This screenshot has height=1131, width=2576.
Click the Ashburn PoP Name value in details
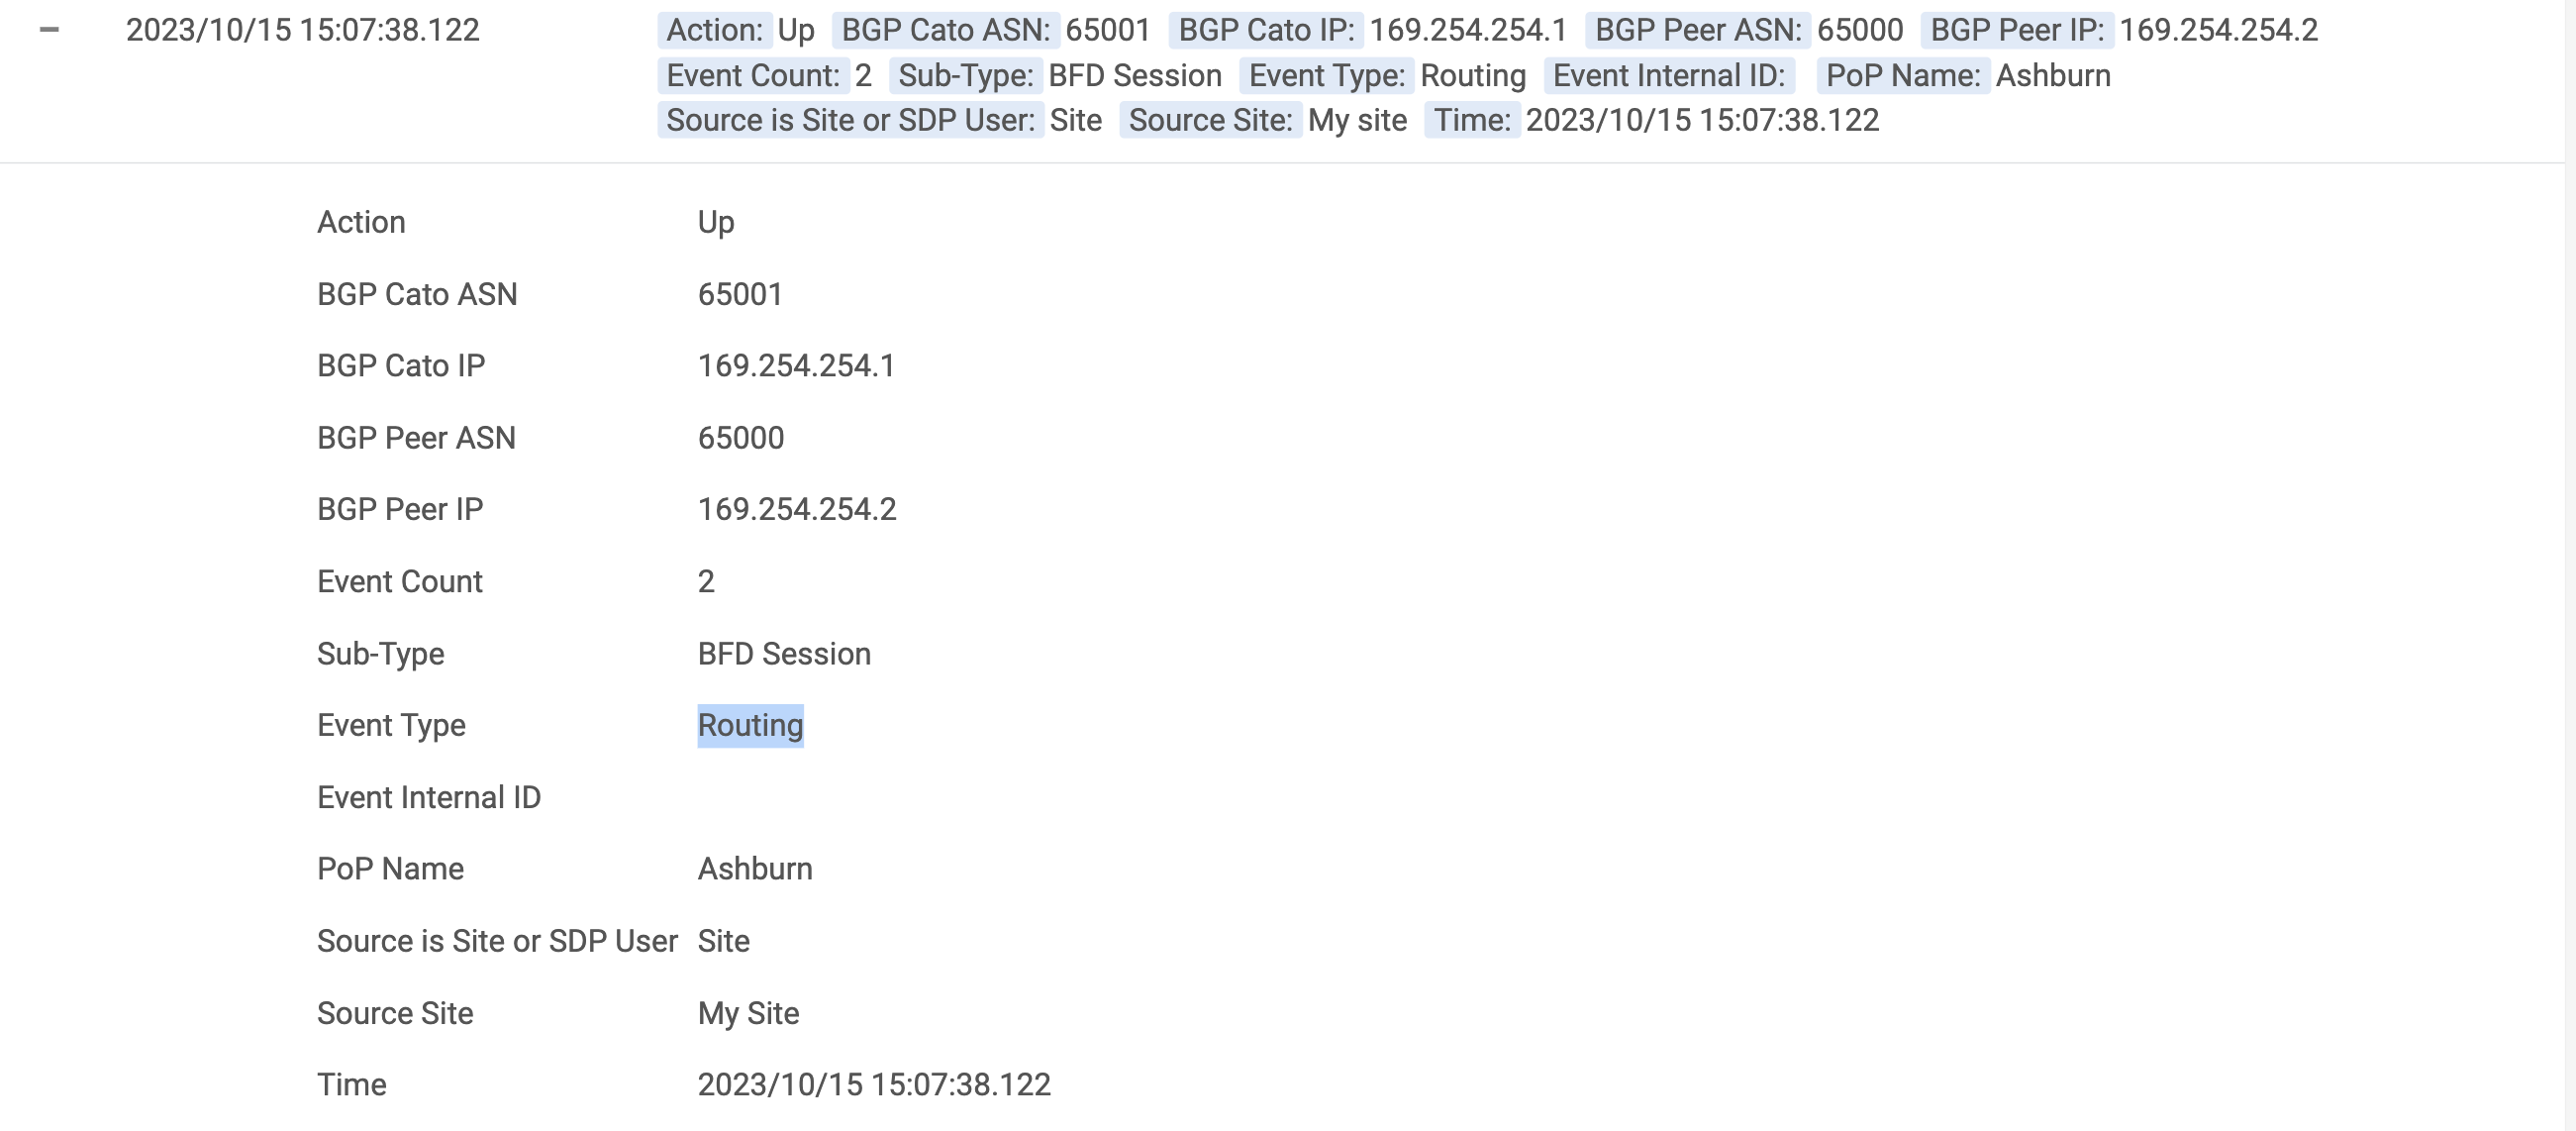click(755, 869)
